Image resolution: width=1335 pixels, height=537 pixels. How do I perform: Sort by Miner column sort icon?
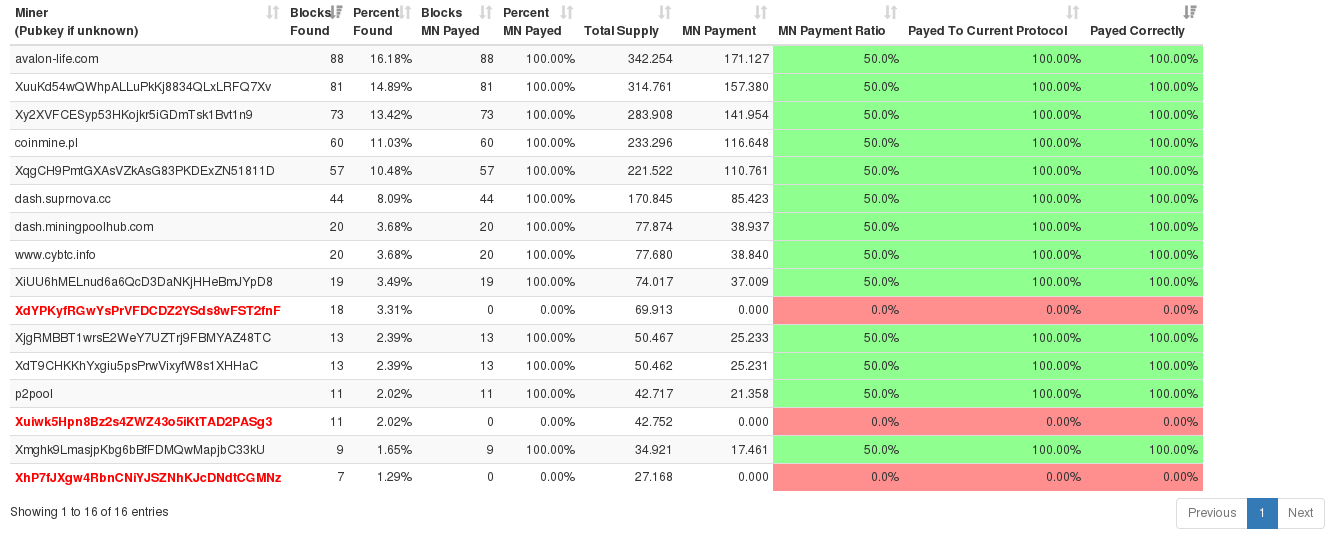273,12
